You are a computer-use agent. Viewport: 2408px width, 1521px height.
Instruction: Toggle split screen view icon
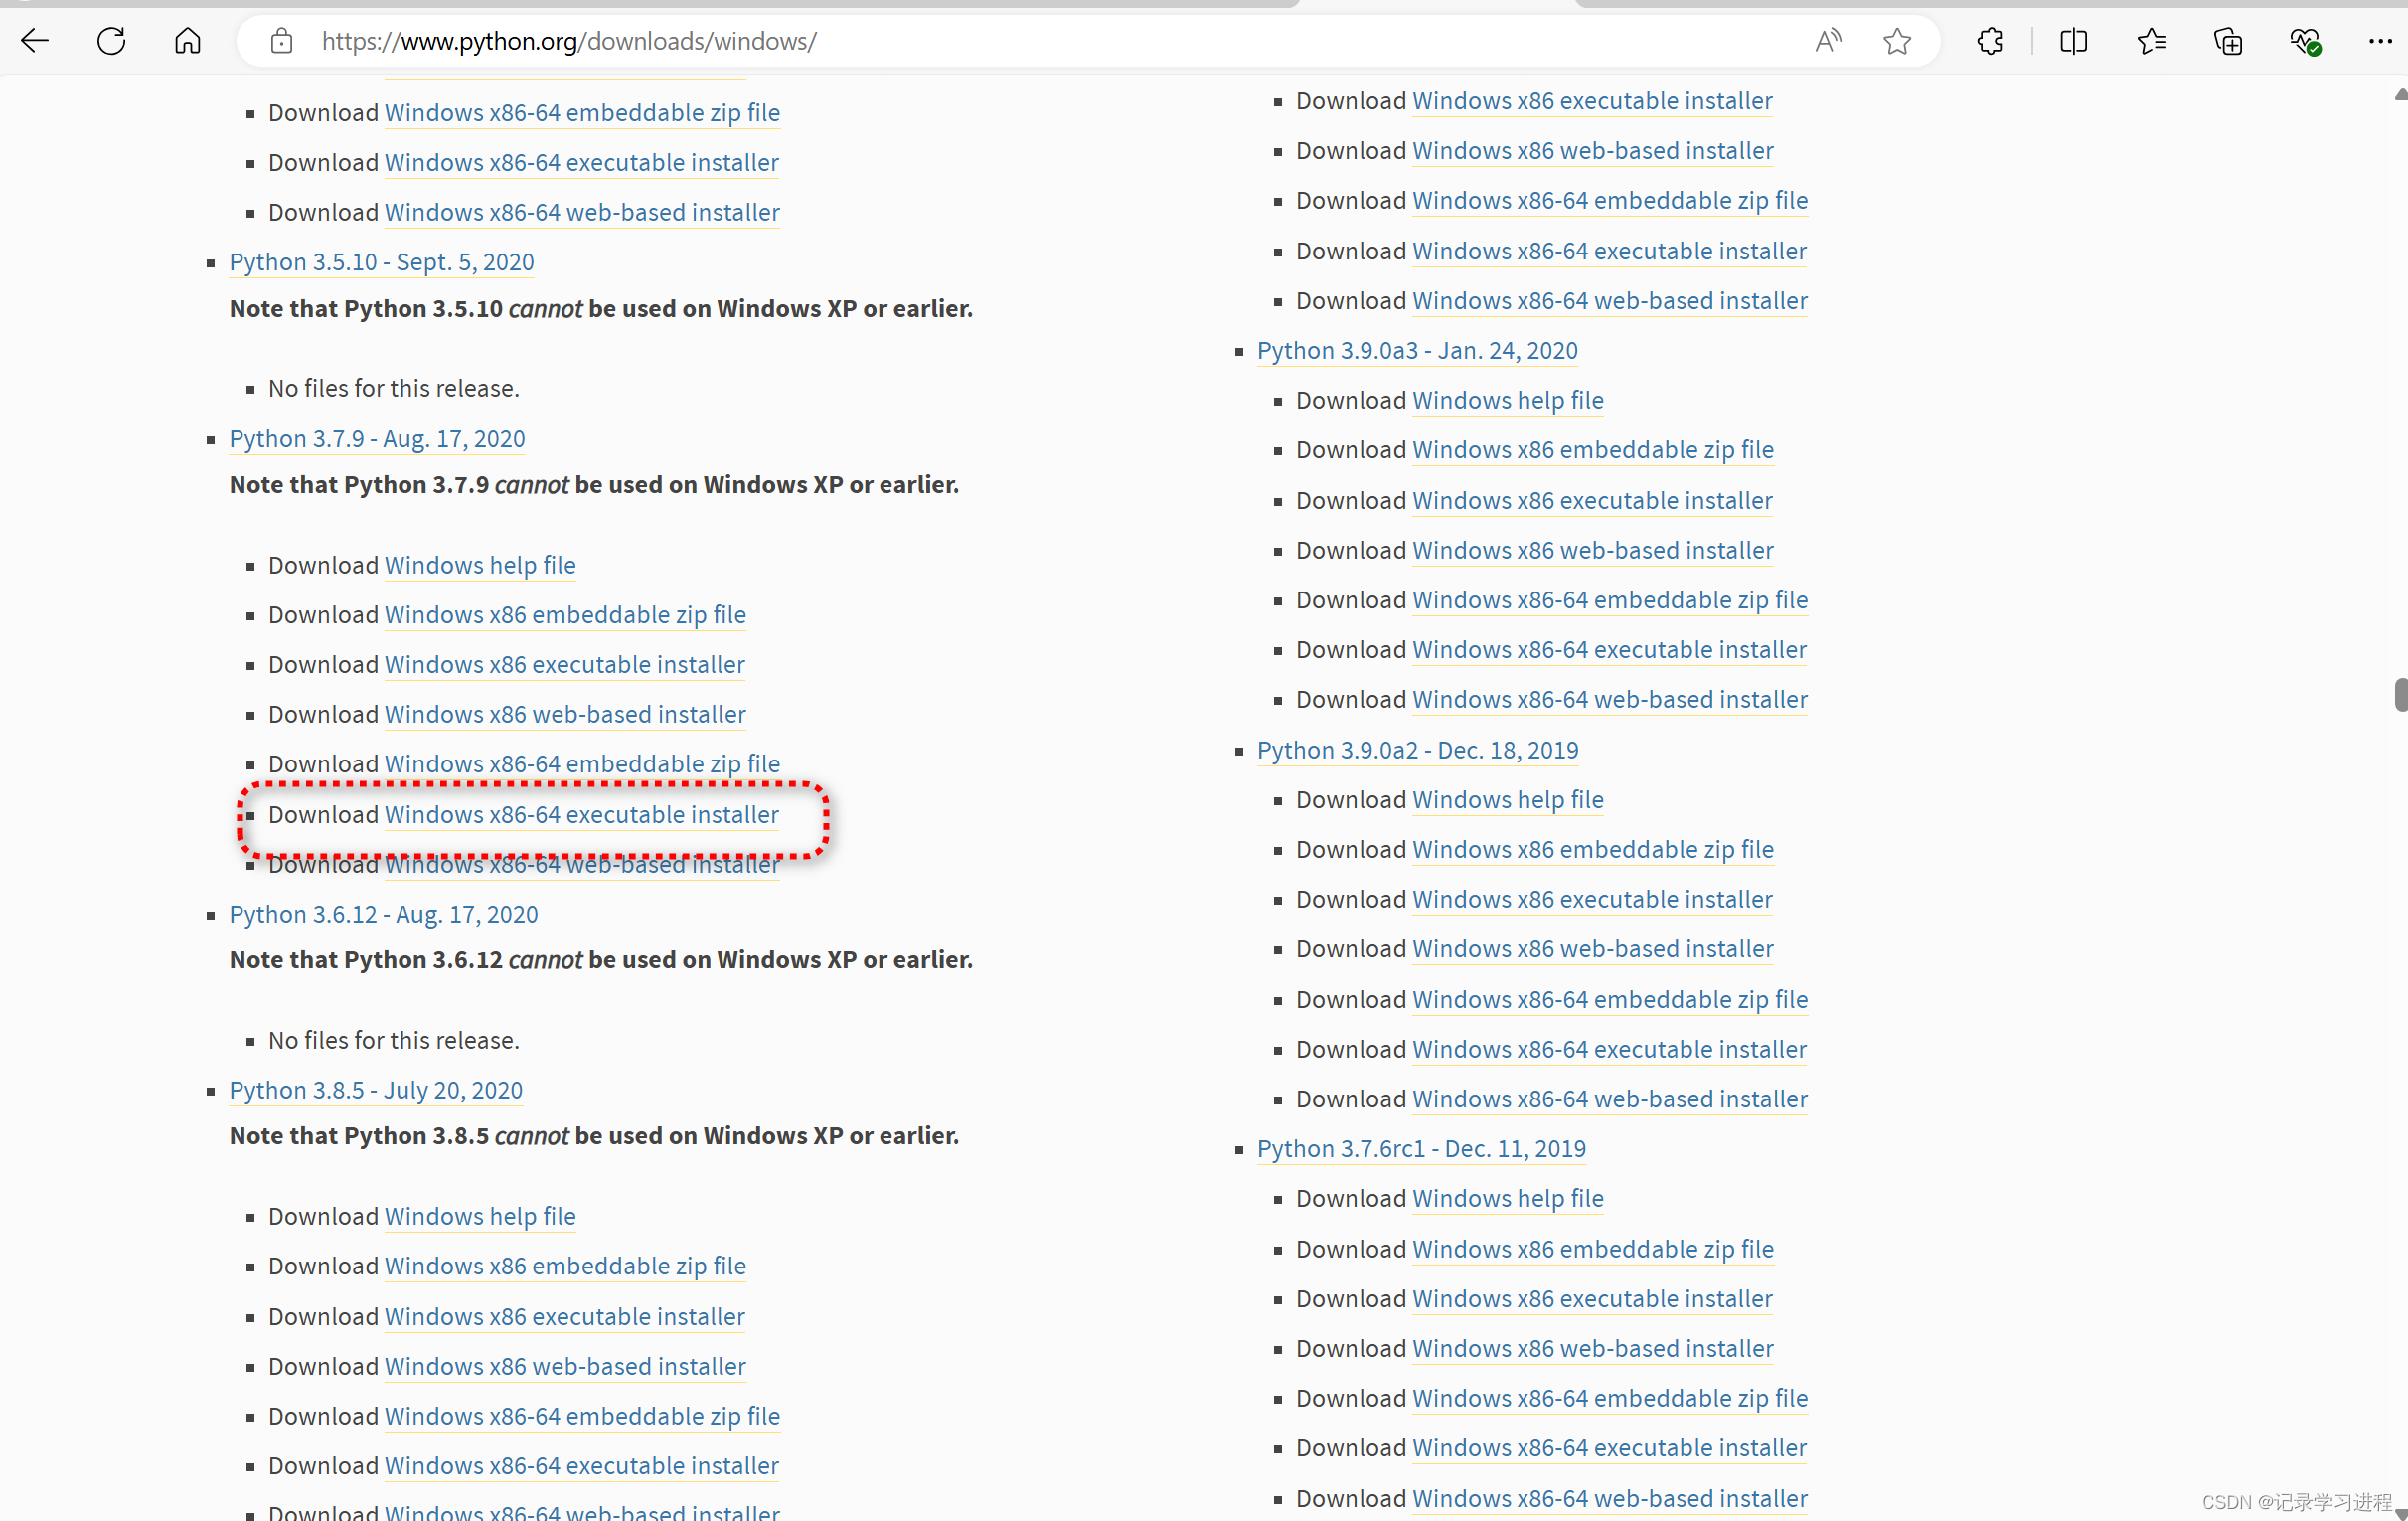(2073, 41)
